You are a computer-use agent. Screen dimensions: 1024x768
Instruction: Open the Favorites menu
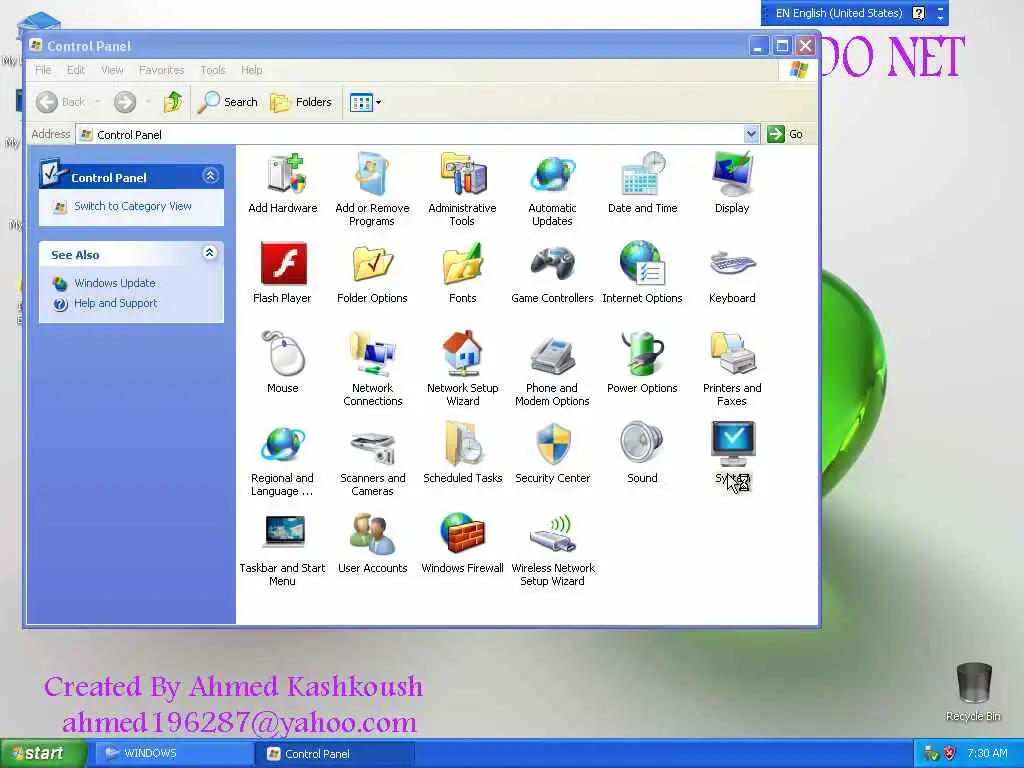161,70
